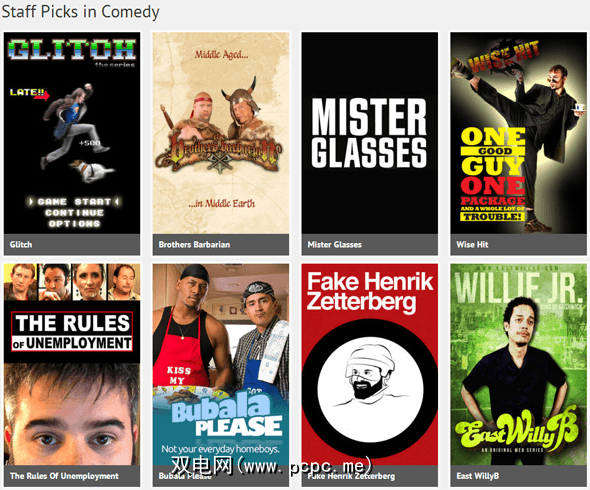
Task: Click the One Good Guy yellow text block
Action: click(x=493, y=151)
